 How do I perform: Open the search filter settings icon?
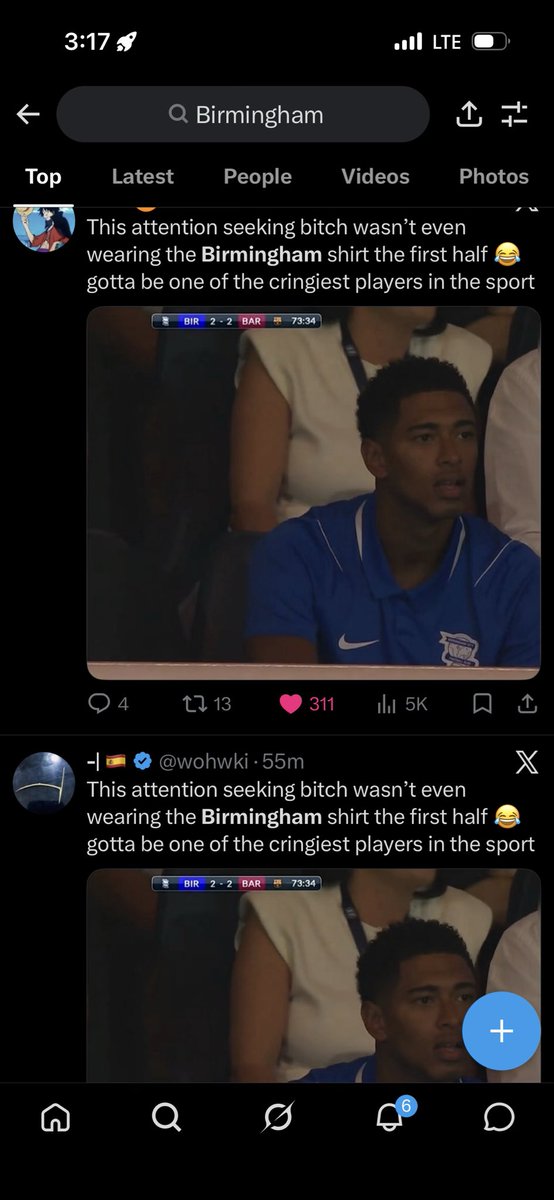(x=514, y=115)
